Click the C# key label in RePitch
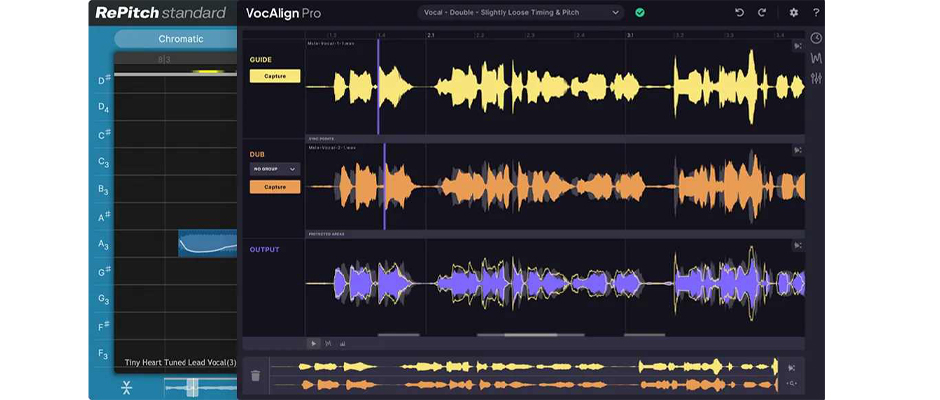Viewport: 940px width, 400px height. tap(104, 135)
